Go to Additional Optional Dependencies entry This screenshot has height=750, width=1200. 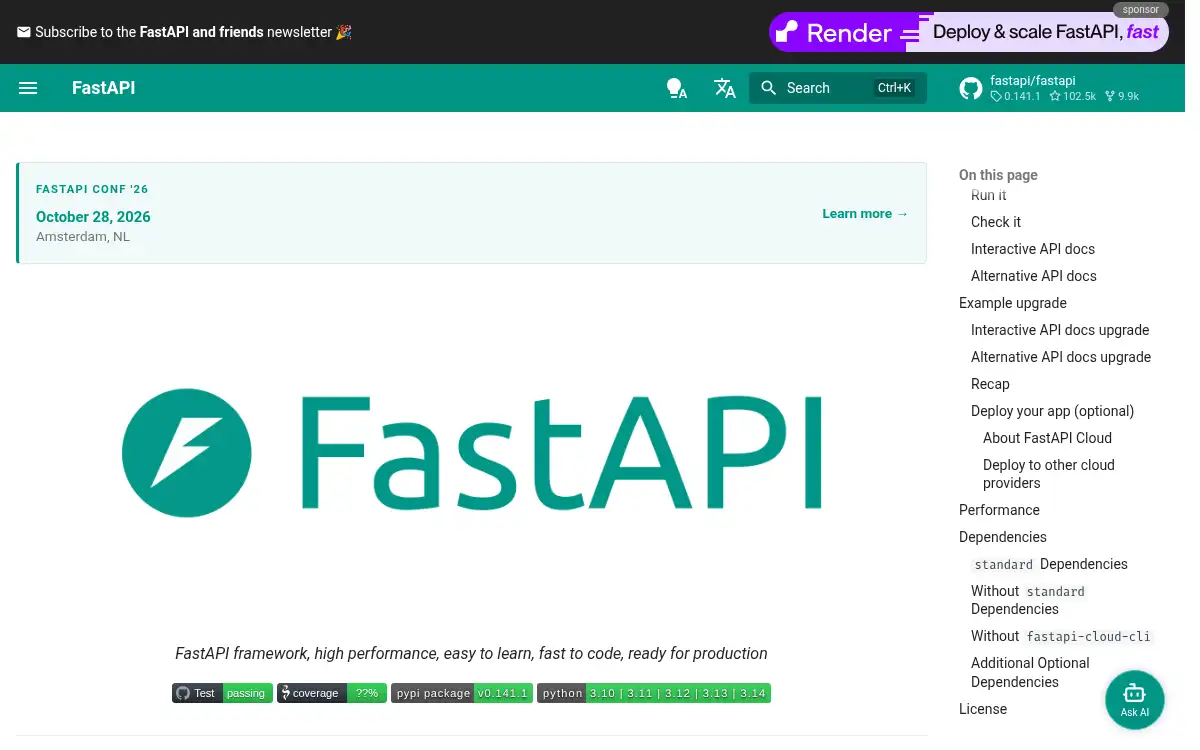pos(1030,672)
